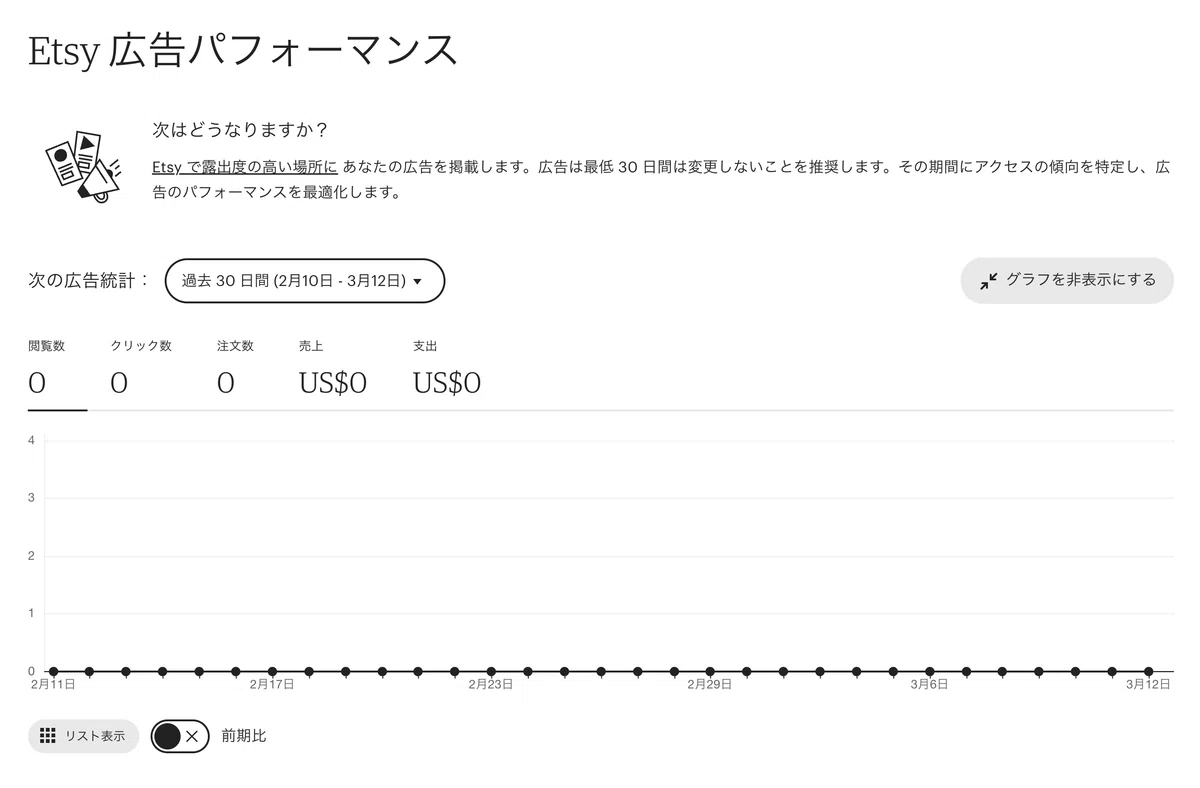Viewport: 1200px width, 788px height.
Task: Switch to the 注文数 metric tab
Action: 235,368
